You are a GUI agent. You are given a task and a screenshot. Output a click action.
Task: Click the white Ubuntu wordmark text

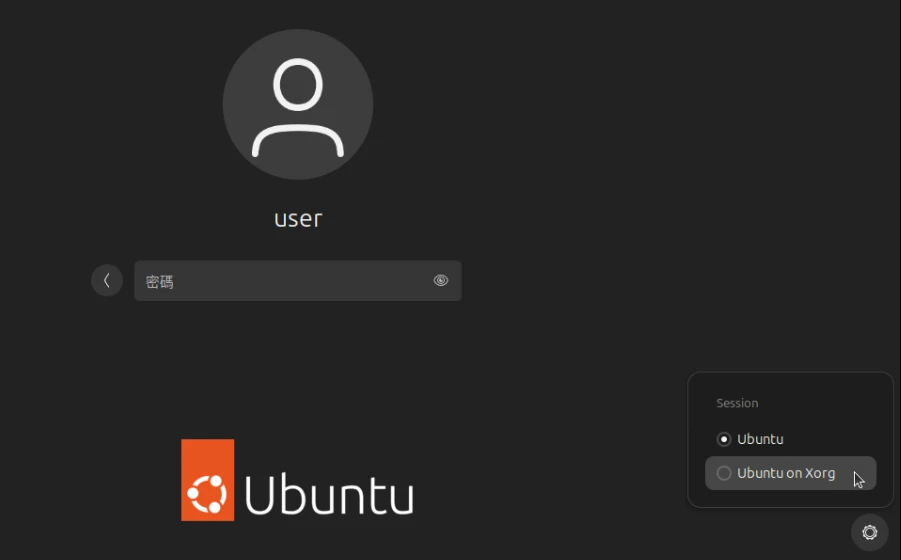coord(328,495)
